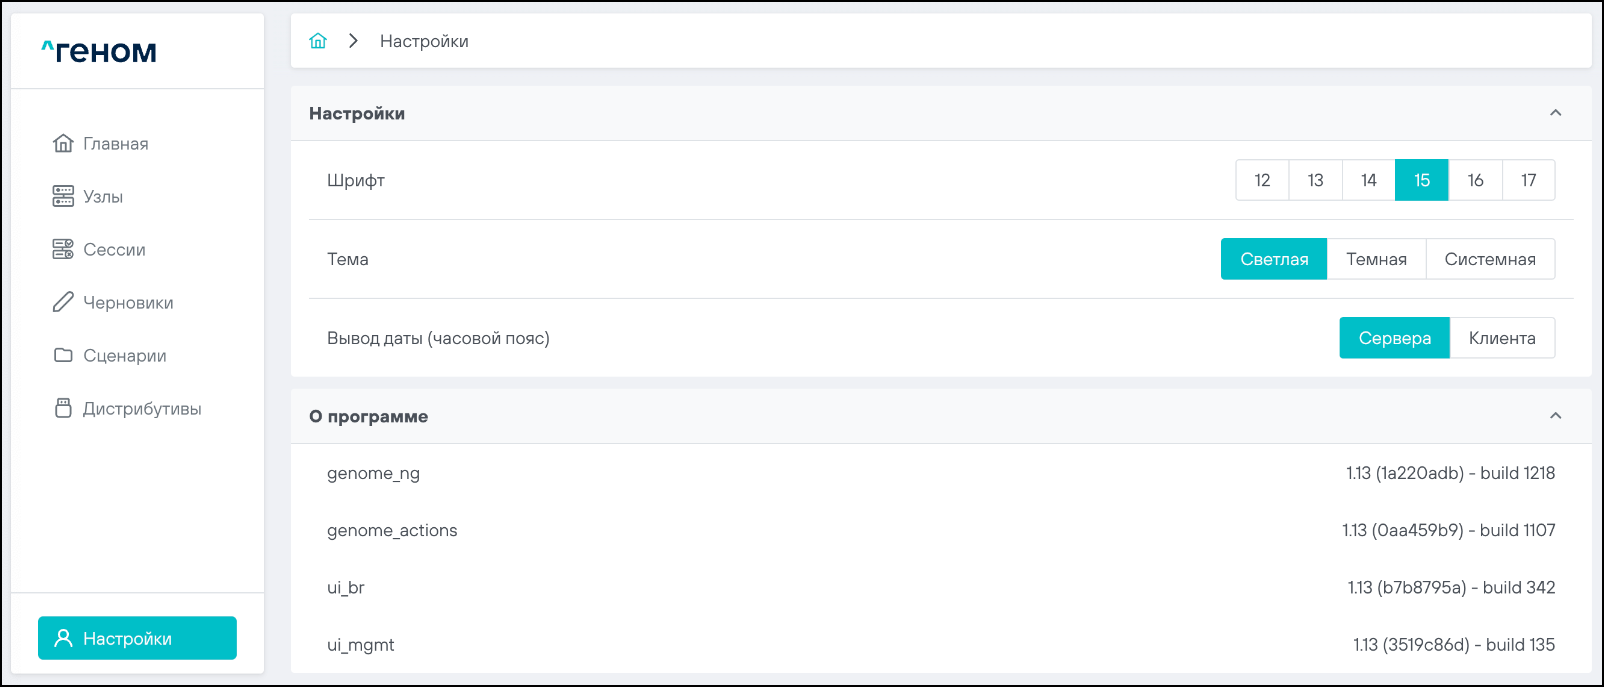Image resolution: width=1604 pixels, height=688 pixels.
Task: Choose font size 12
Action: point(1262,180)
